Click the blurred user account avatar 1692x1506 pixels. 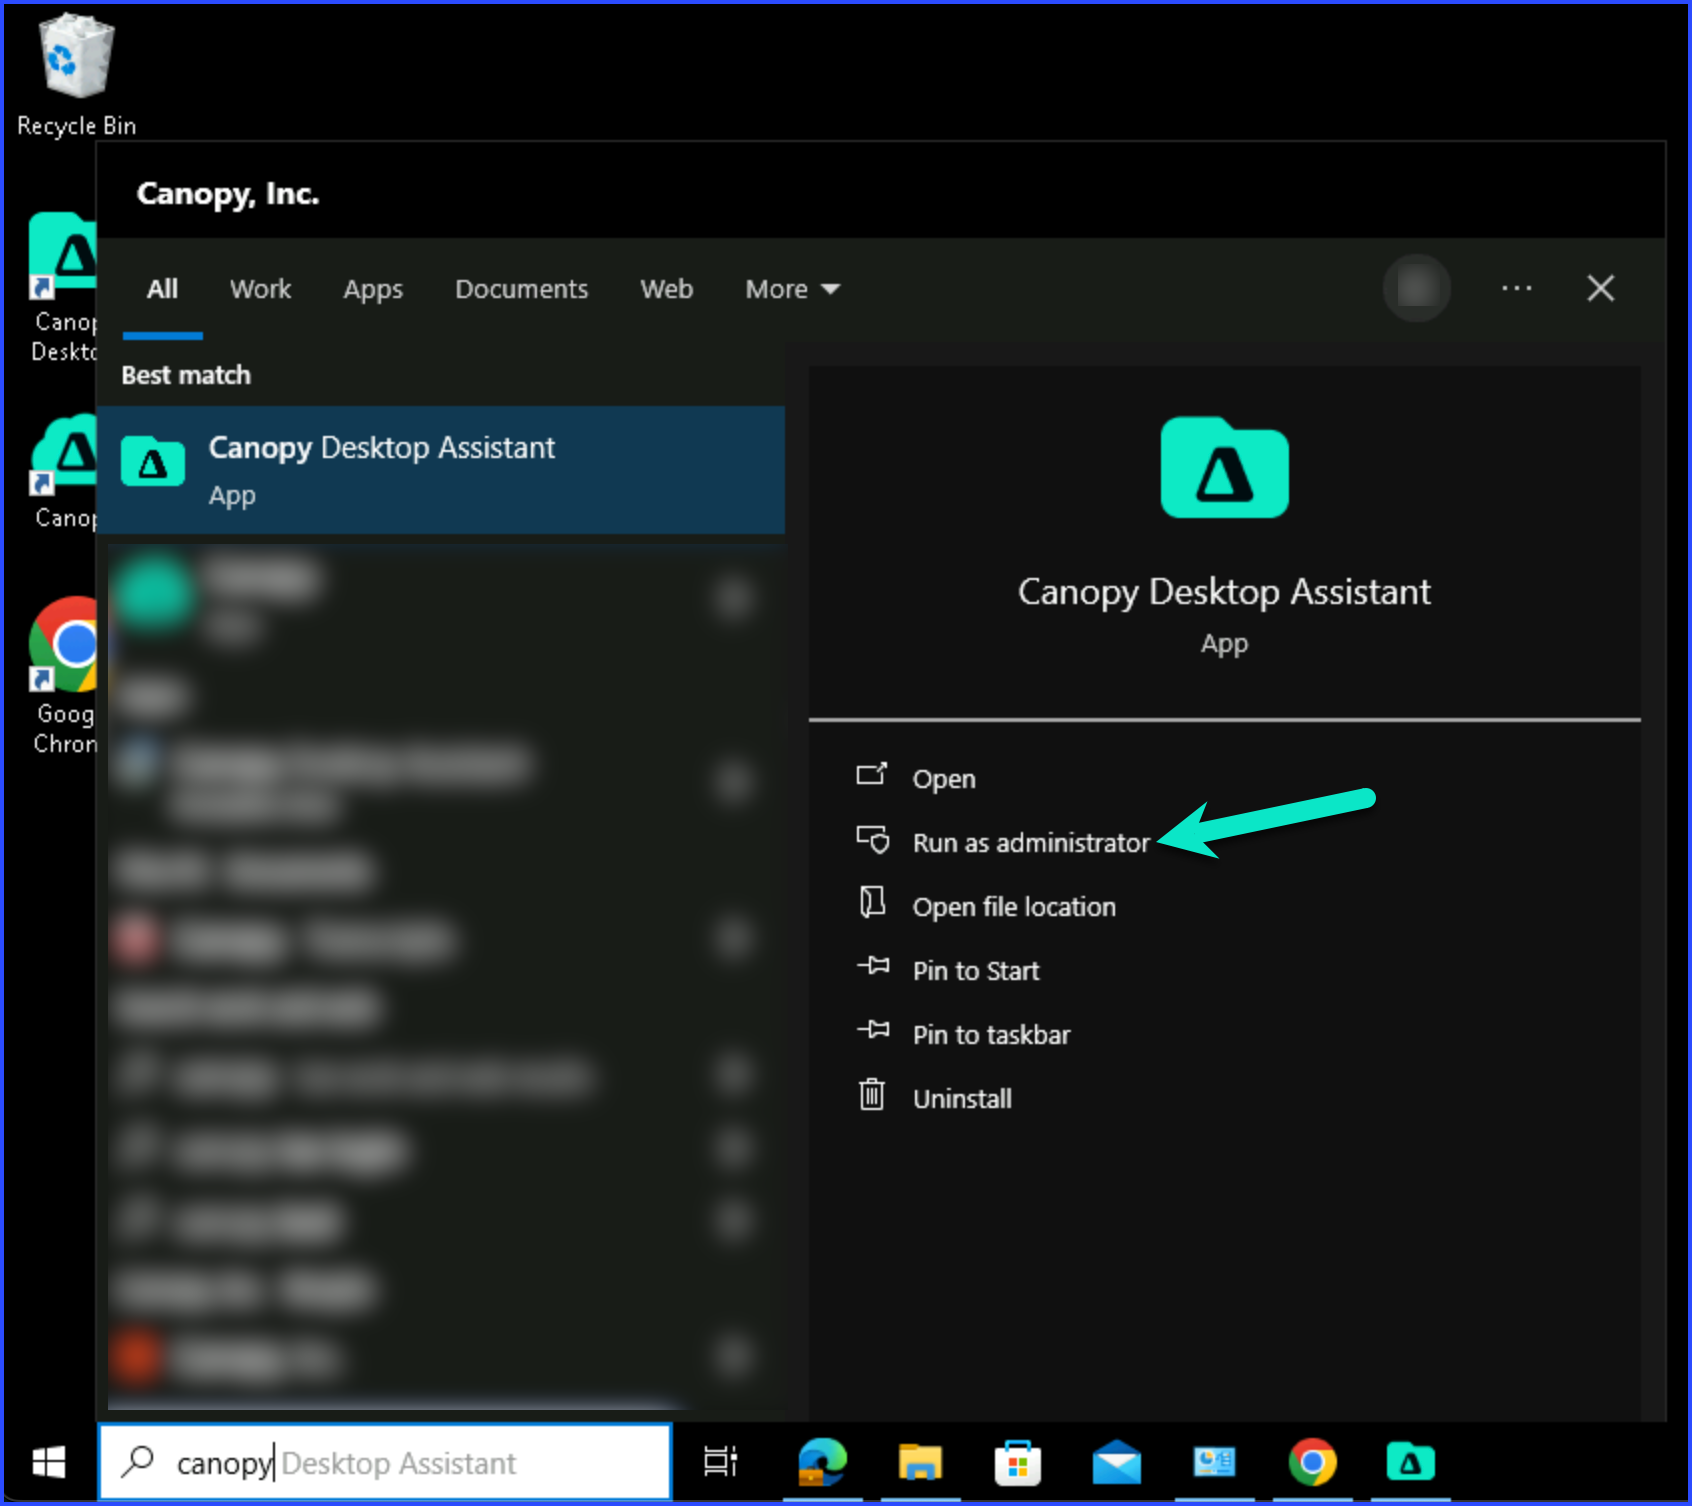tap(1416, 288)
